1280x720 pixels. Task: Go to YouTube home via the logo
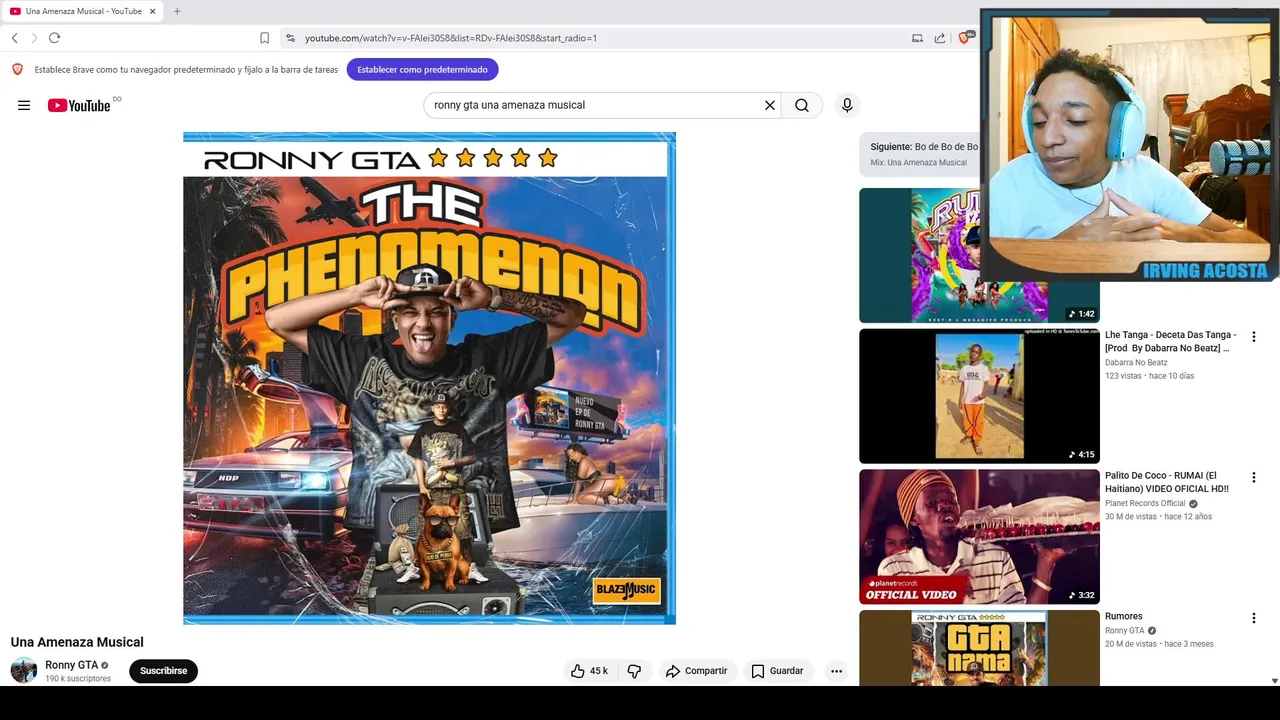[x=79, y=105]
